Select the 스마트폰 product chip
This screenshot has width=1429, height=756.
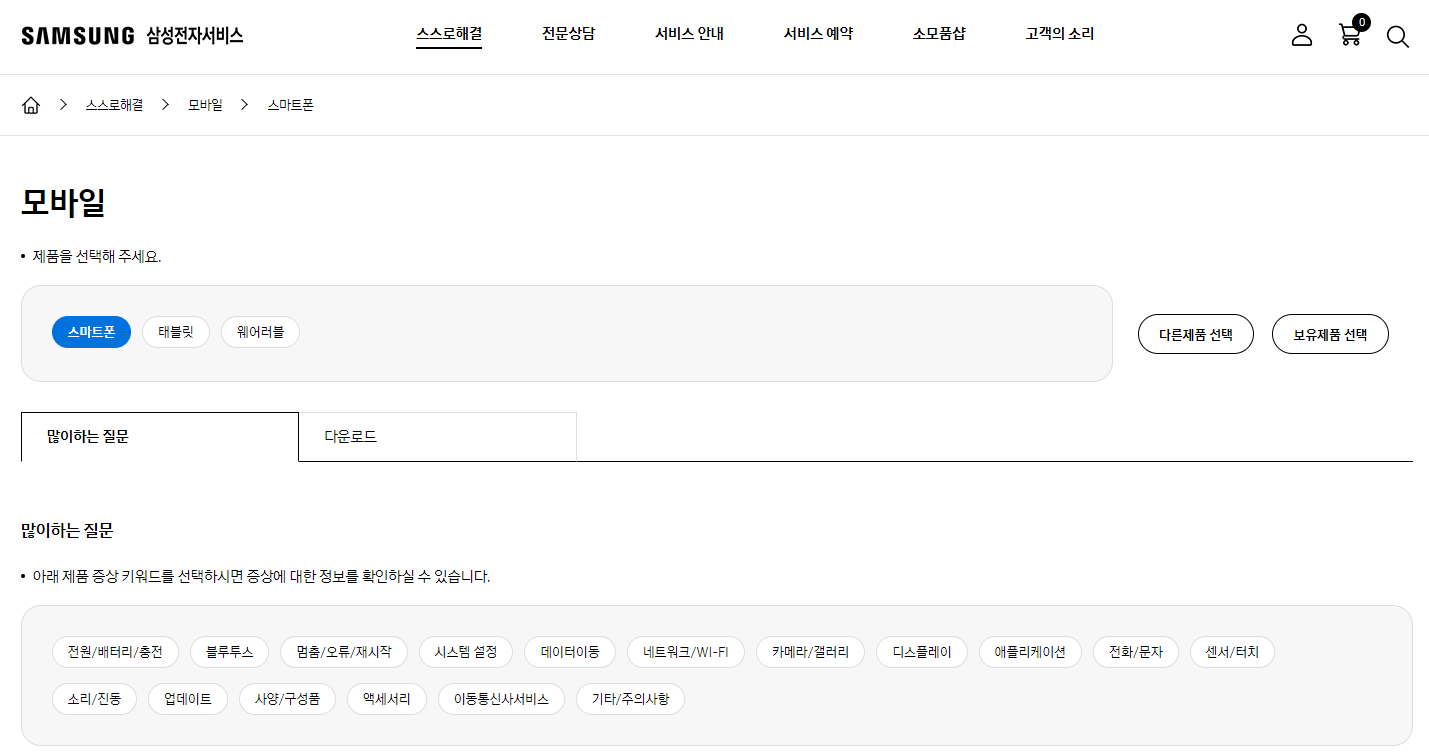(x=91, y=332)
